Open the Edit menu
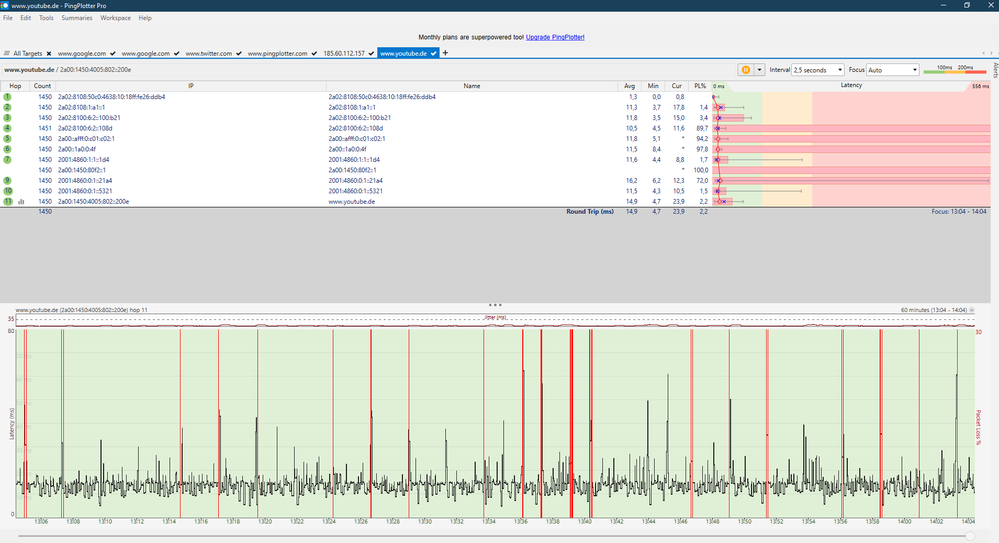This screenshot has width=999, height=543. (25, 18)
